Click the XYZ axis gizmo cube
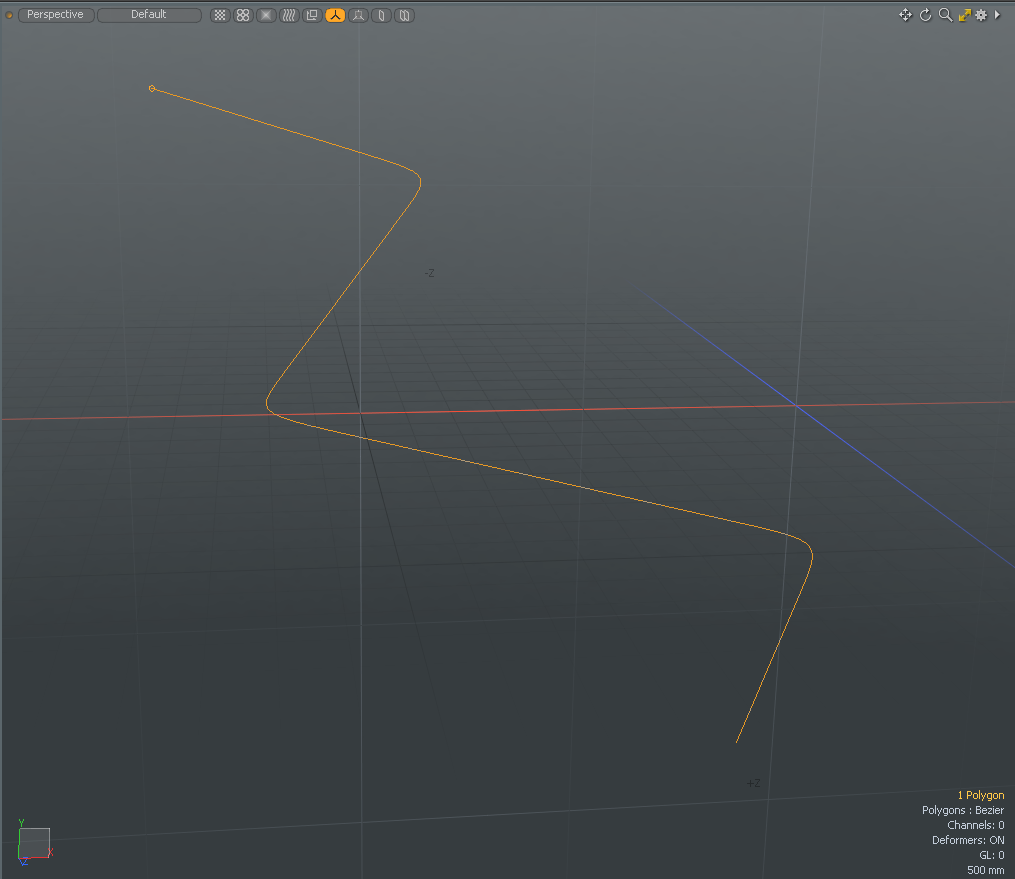1015x879 pixels. (34, 843)
